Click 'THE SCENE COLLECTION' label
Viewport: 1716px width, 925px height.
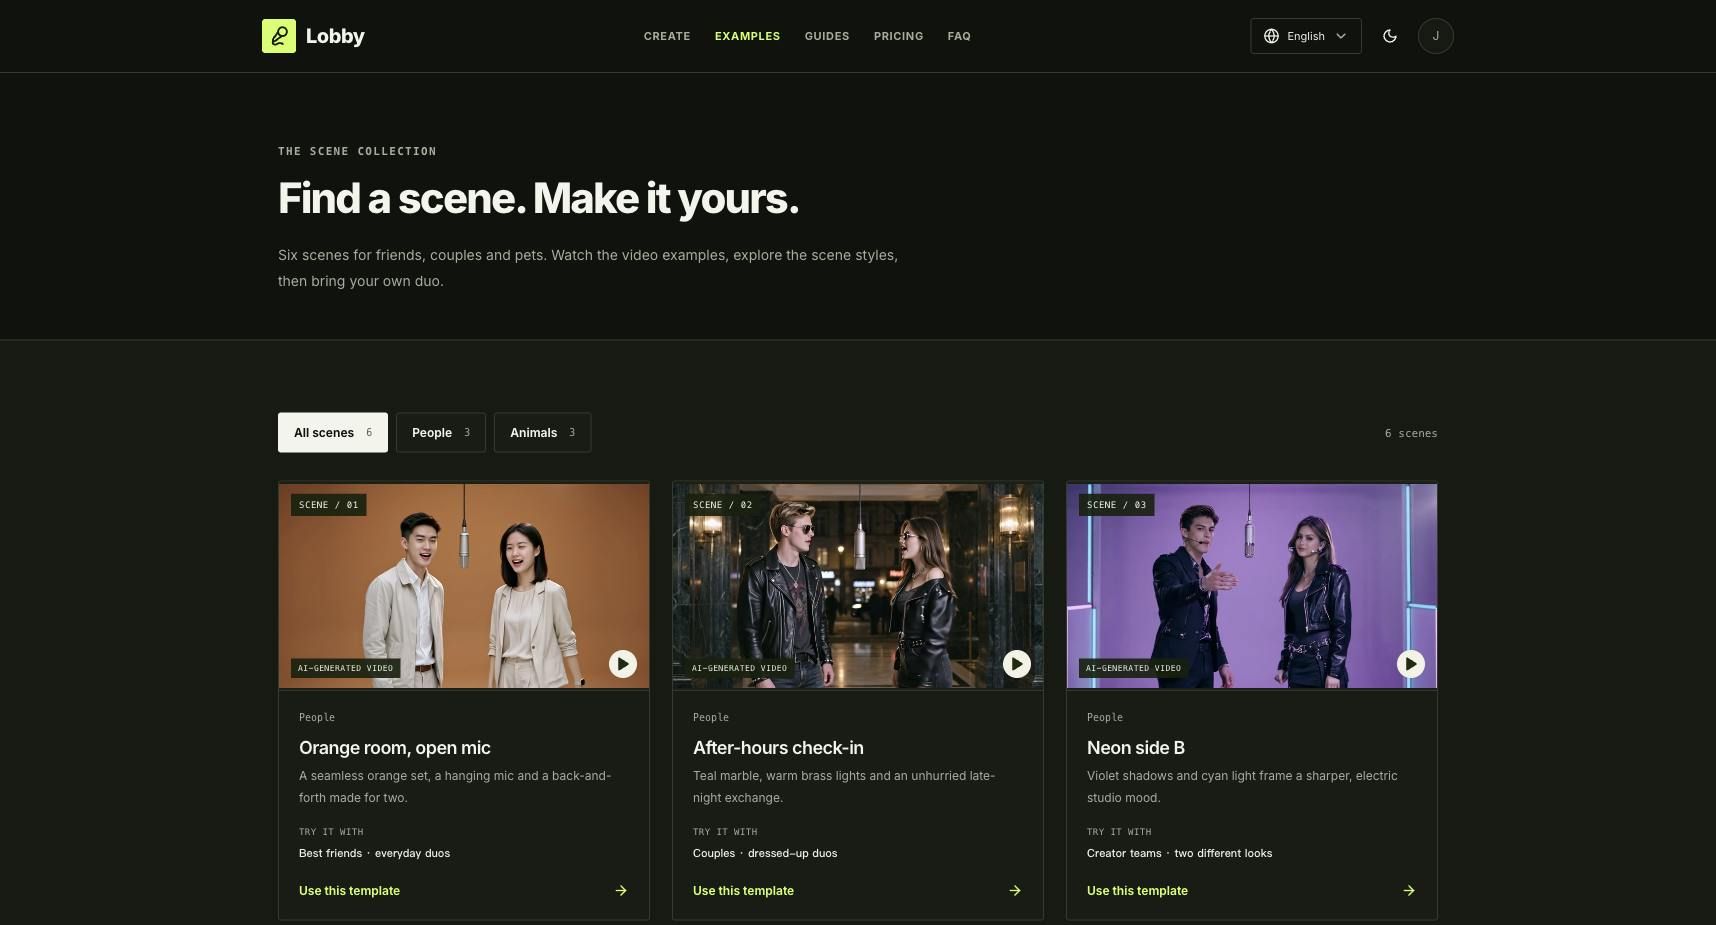point(357,152)
